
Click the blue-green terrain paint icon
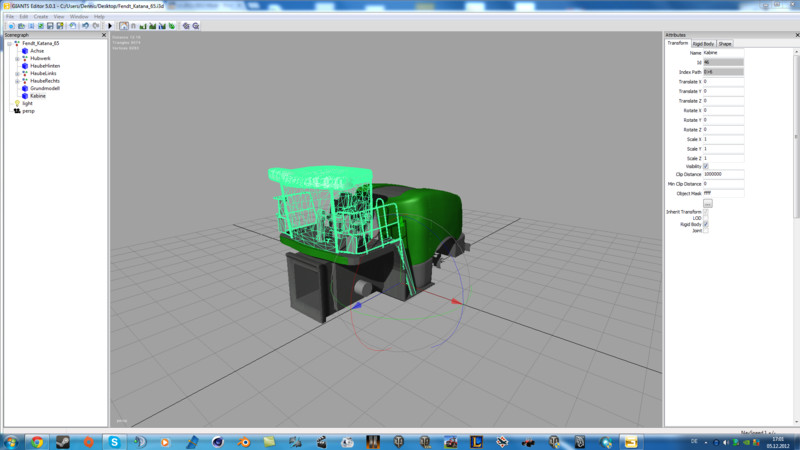[162, 26]
